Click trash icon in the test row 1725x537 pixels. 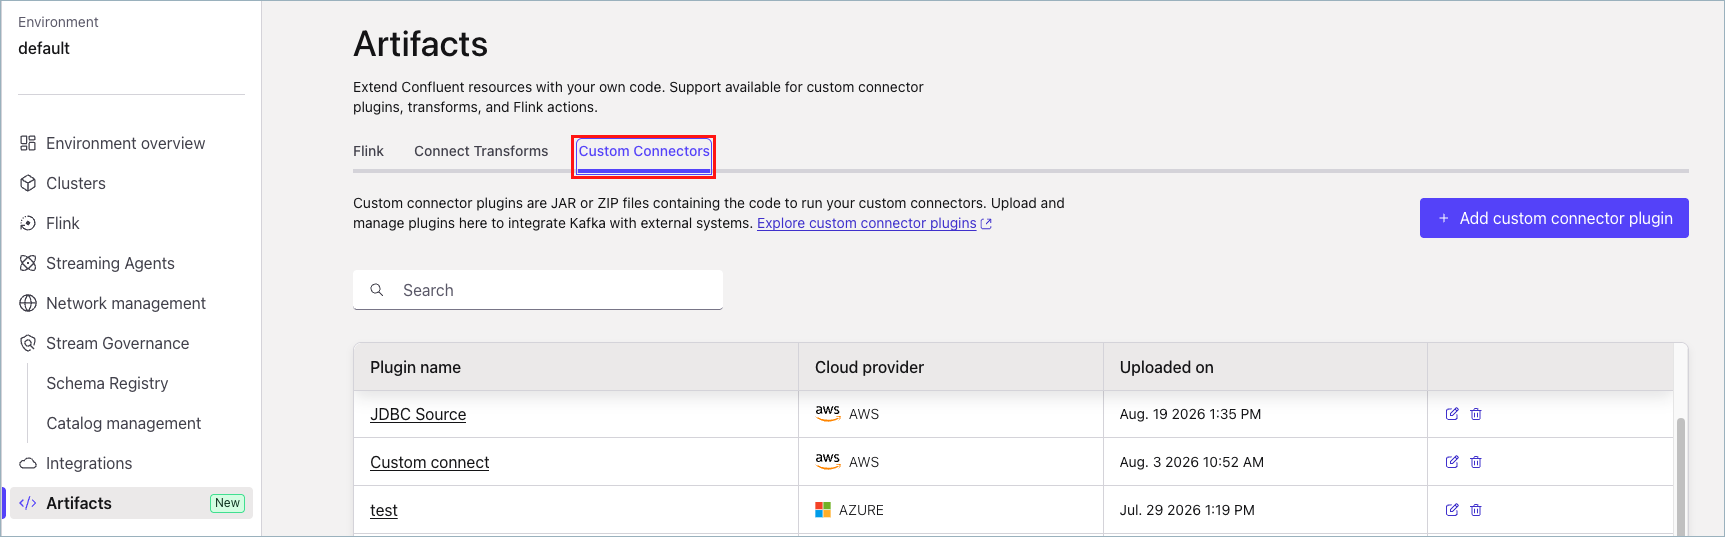point(1476,510)
